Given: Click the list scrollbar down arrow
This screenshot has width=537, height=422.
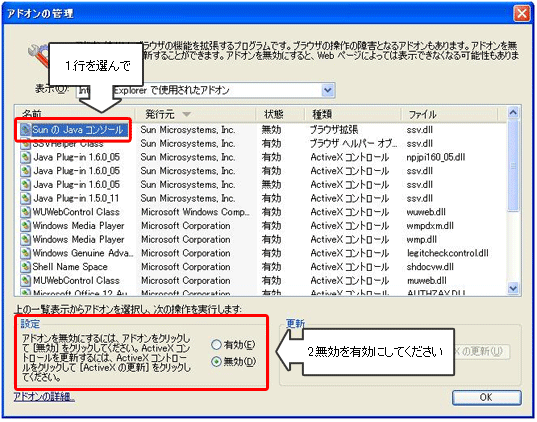Looking at the screenshot, I should [x=513, y=288].
